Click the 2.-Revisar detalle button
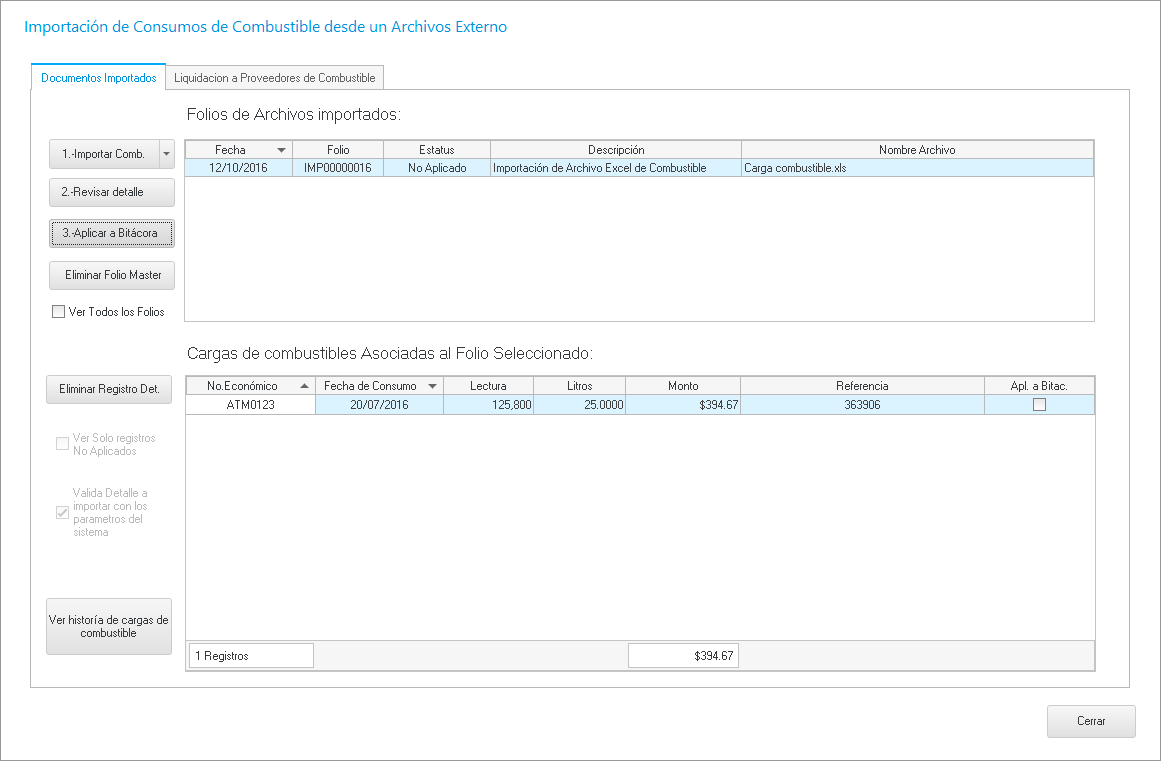Image resolution: width=1161 pixels, height=761 pixels. point(112,192)
